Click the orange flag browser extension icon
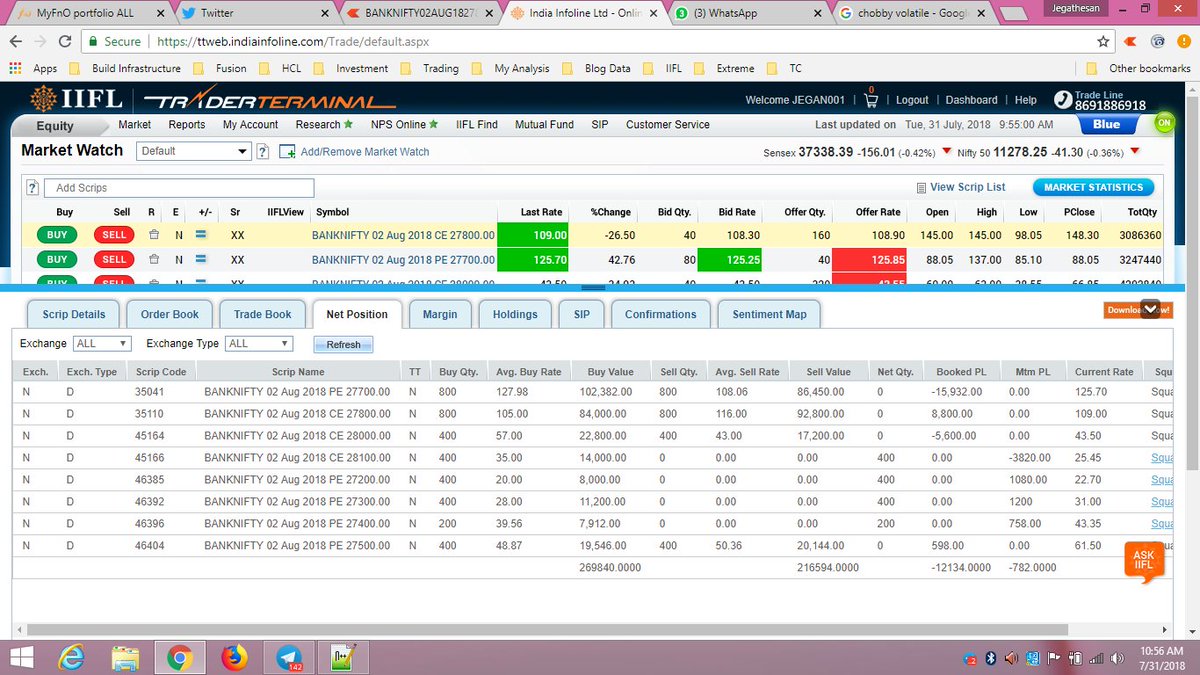Image resolution: width=1200 pixels, height=675 pixels. coord(1131,42)
